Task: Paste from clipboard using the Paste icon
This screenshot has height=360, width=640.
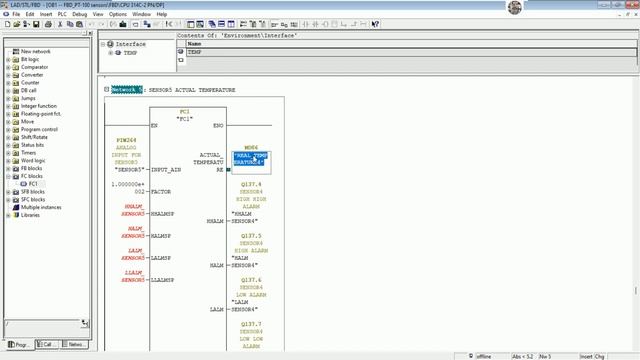Action: point(80,24)
